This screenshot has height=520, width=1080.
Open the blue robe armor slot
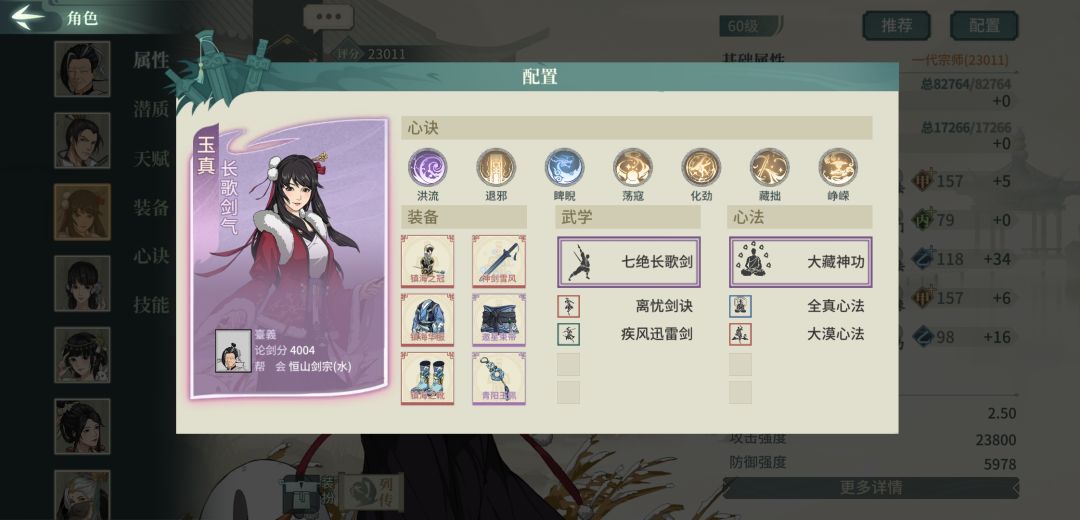point(428,320)
